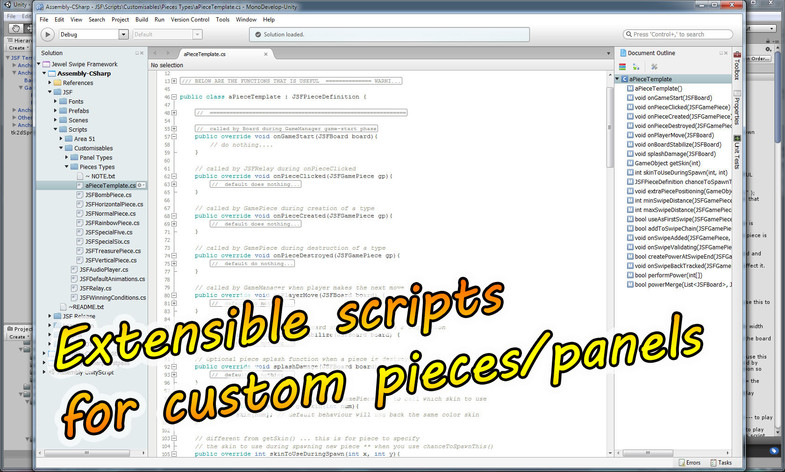Click the search input field

pyautogui.click(x=678, y=35)
